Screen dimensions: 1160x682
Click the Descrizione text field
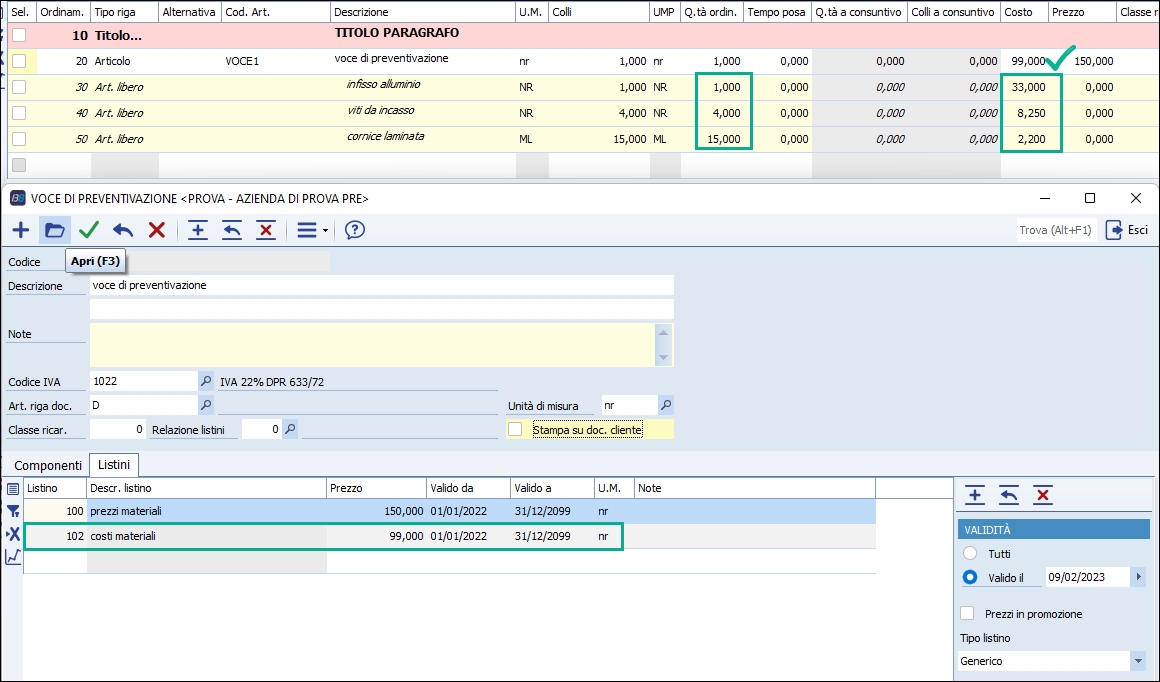click(380, 286)
